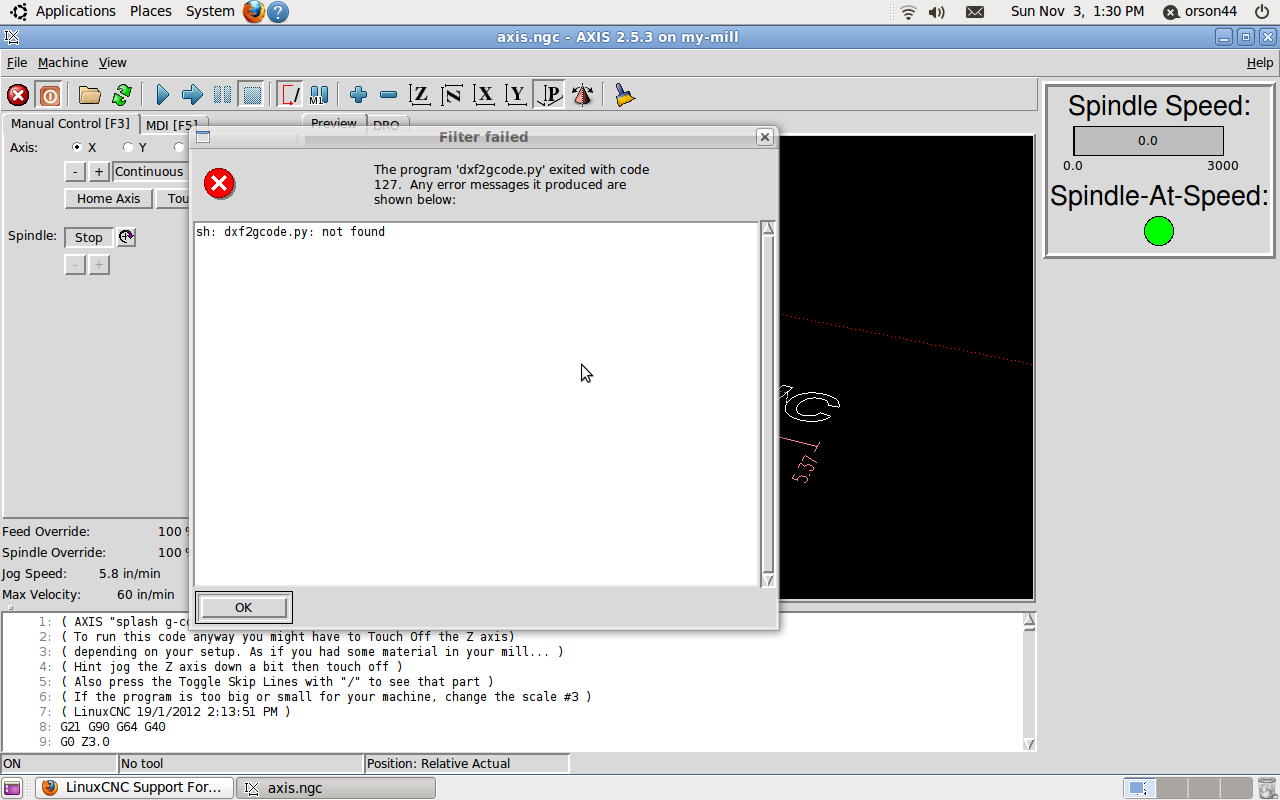
Task: Open the mail envelope indicator
Action: tap(975, 12)
